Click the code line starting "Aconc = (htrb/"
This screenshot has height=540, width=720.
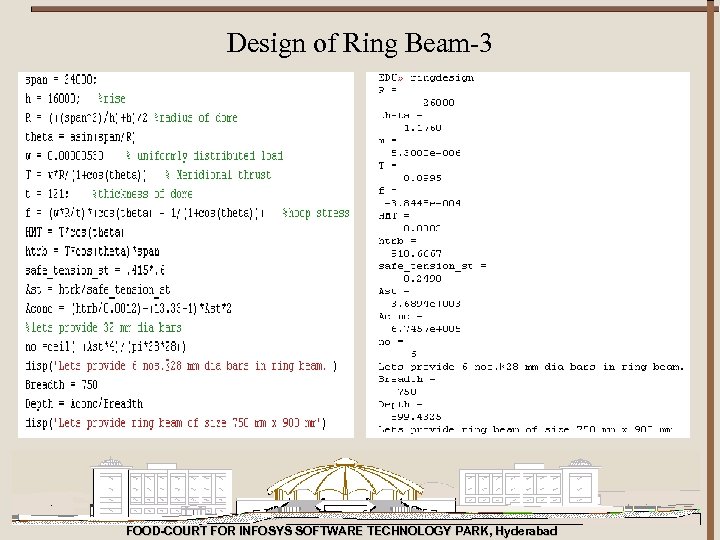tap(129, 308)
